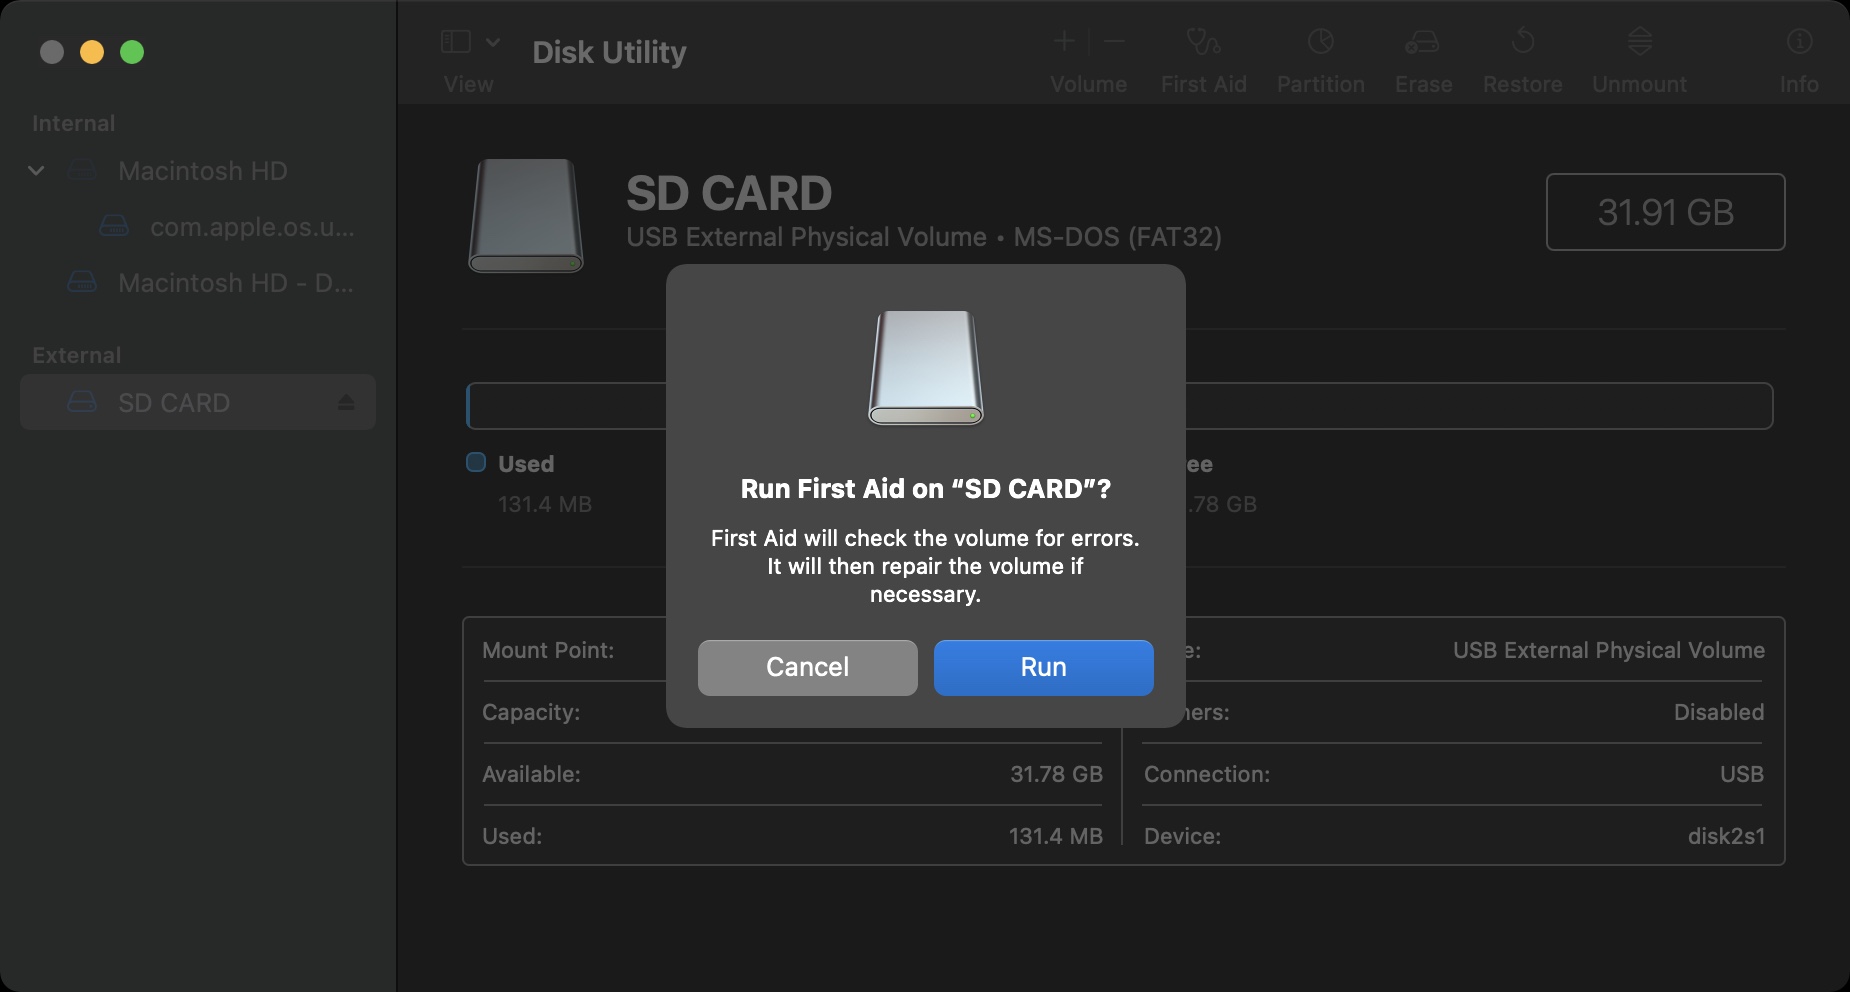
Task: Click the Available 31.78 GB value
Action: [1056, 774]
